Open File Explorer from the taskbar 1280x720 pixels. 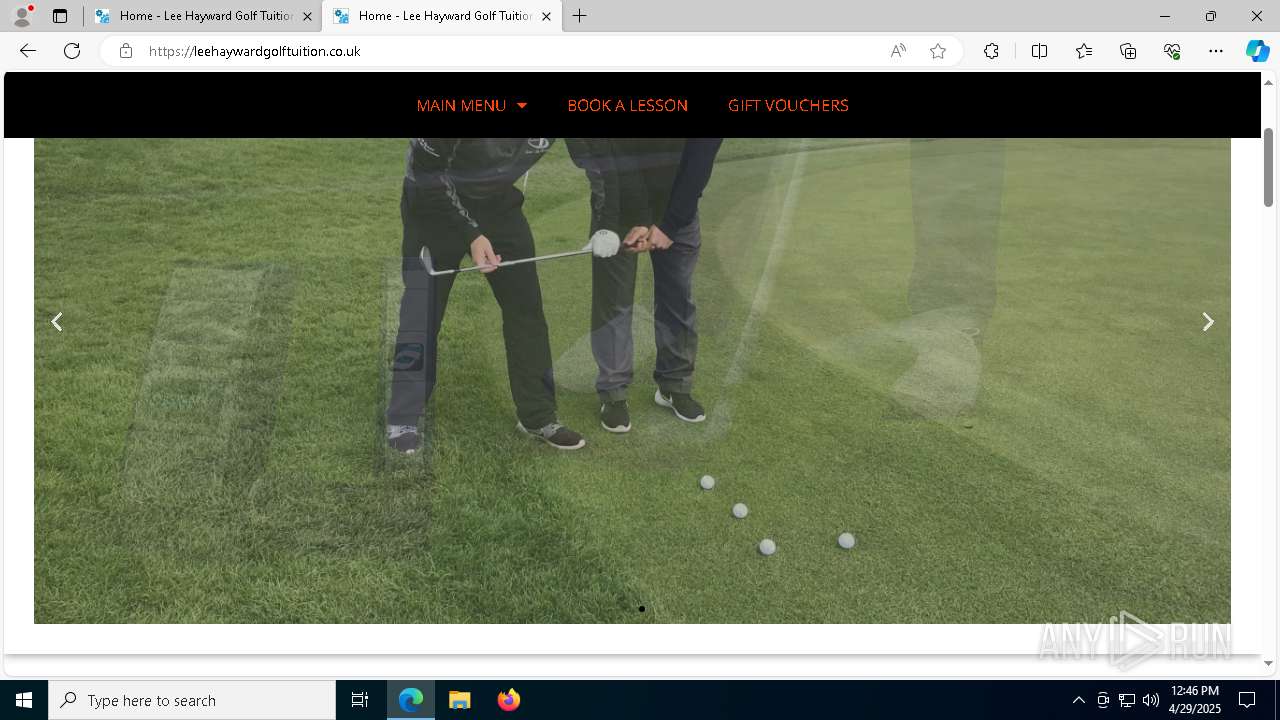(x=460, y=700)
